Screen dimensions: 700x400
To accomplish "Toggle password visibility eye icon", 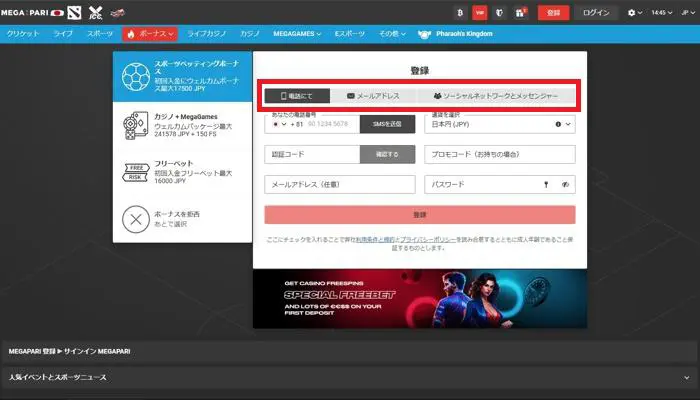I will click(x=564, y=185).
